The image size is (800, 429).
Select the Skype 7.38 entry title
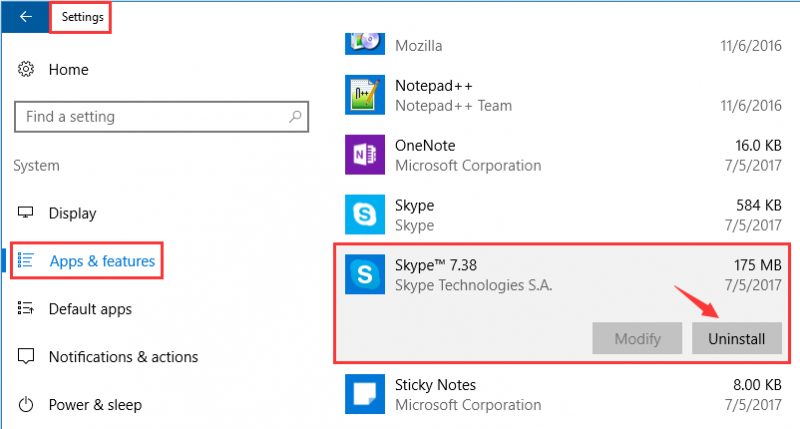point(436,265)
